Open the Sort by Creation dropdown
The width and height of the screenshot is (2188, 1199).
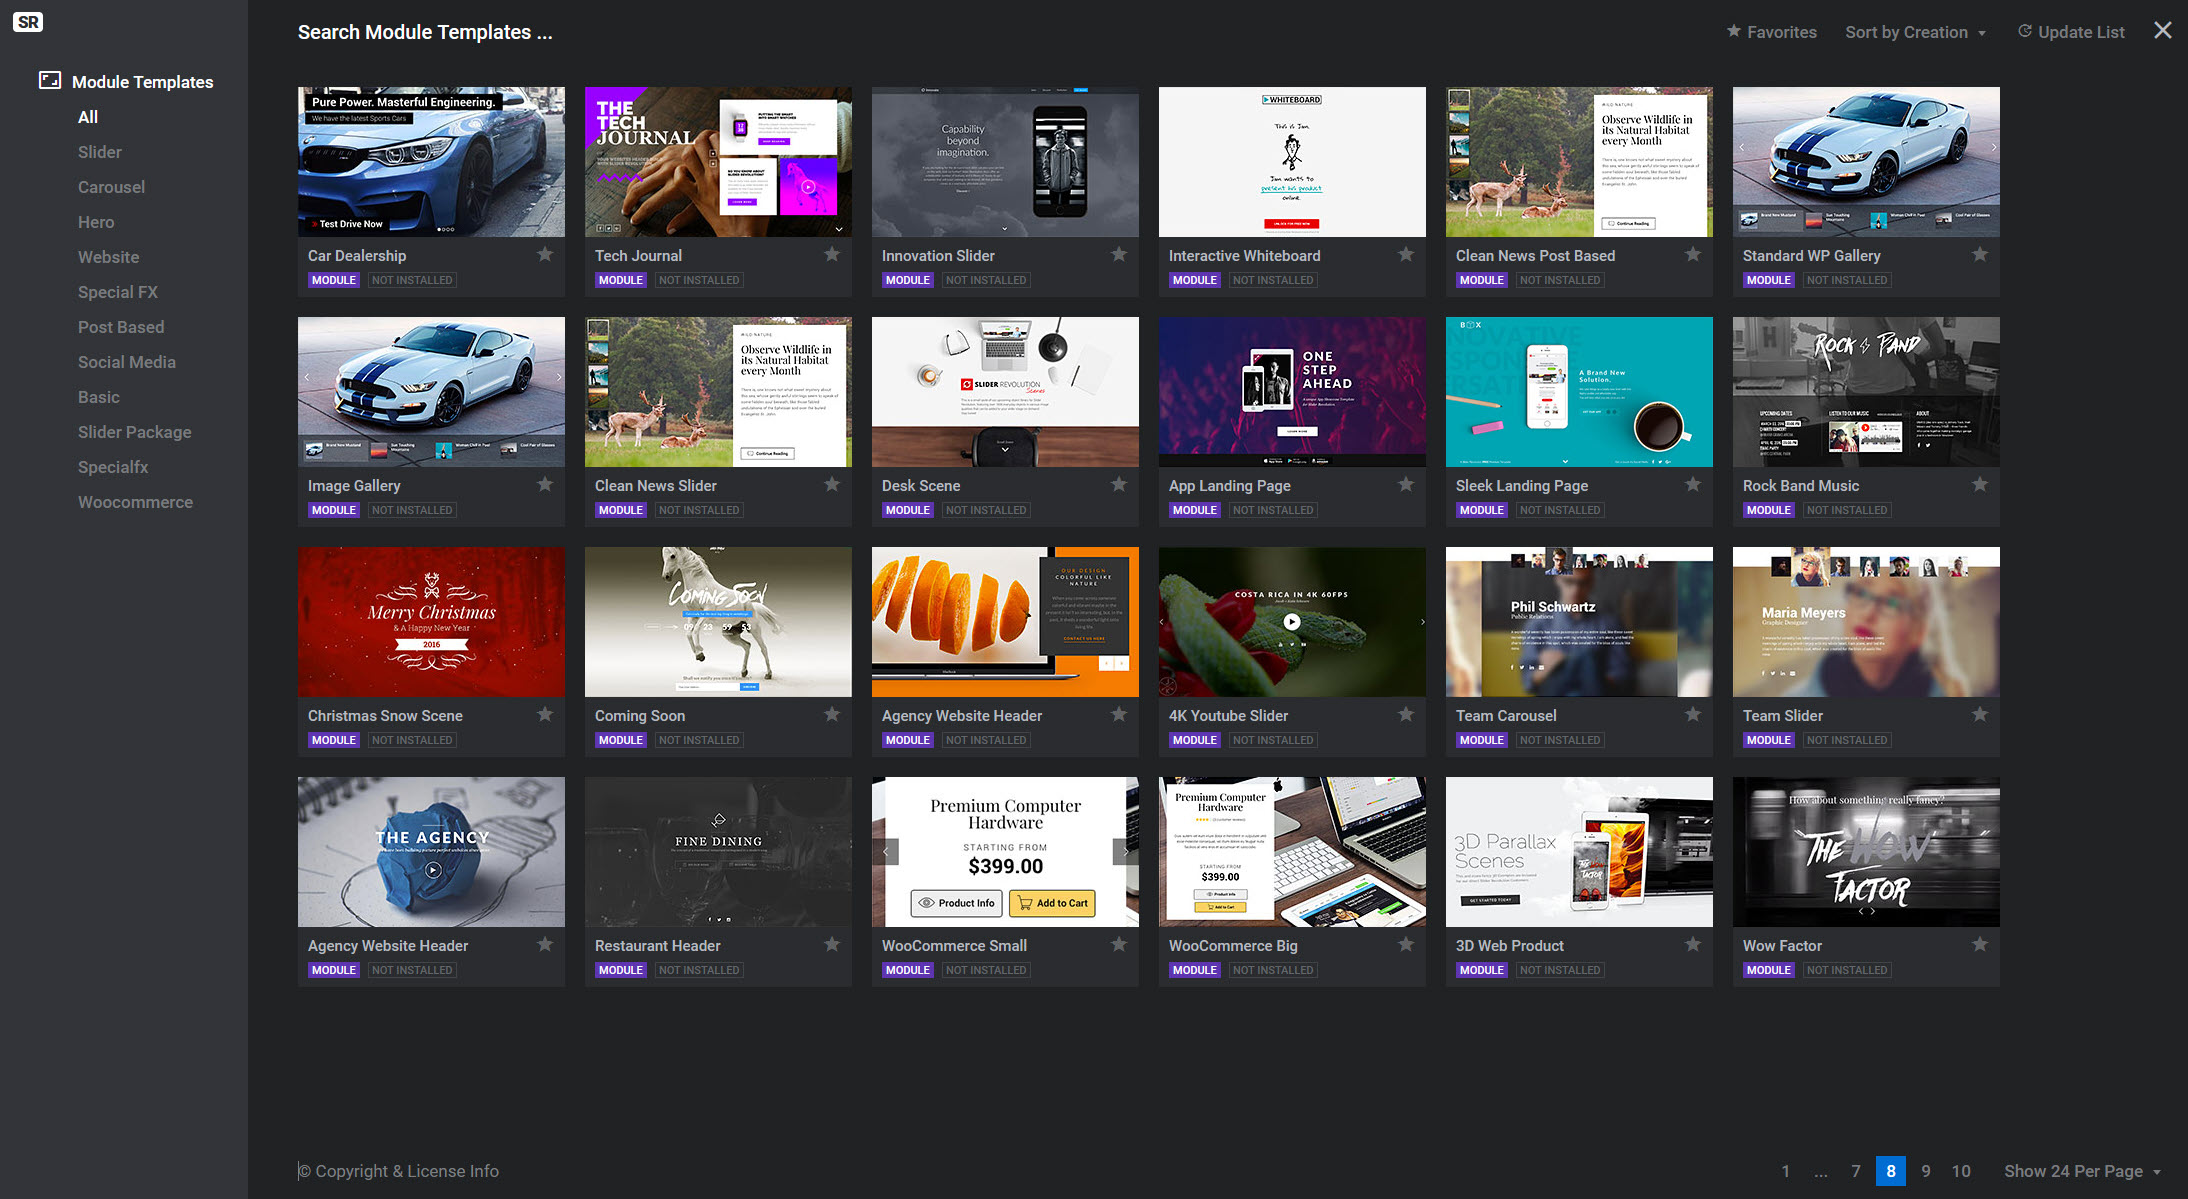tap(1915, 32)
